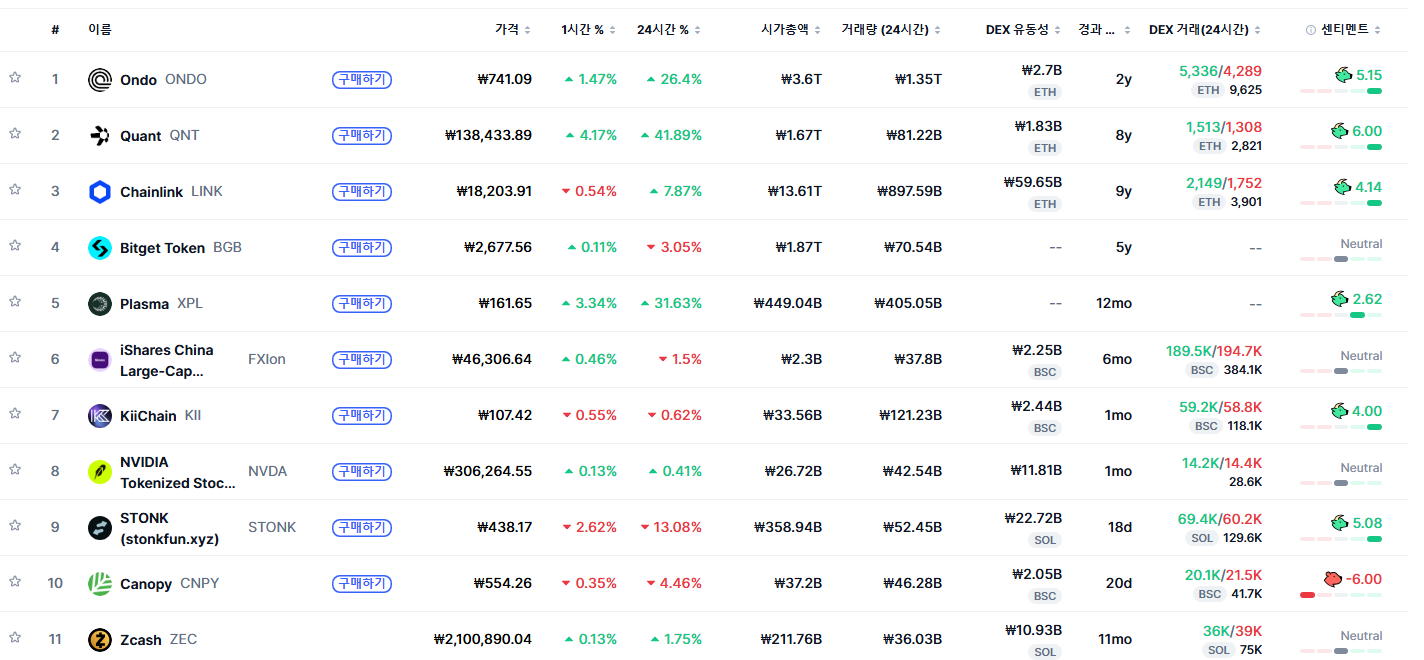The image size is (1424, 660).
Task: Sort by the 경과 age column header
Action: 1104,30
